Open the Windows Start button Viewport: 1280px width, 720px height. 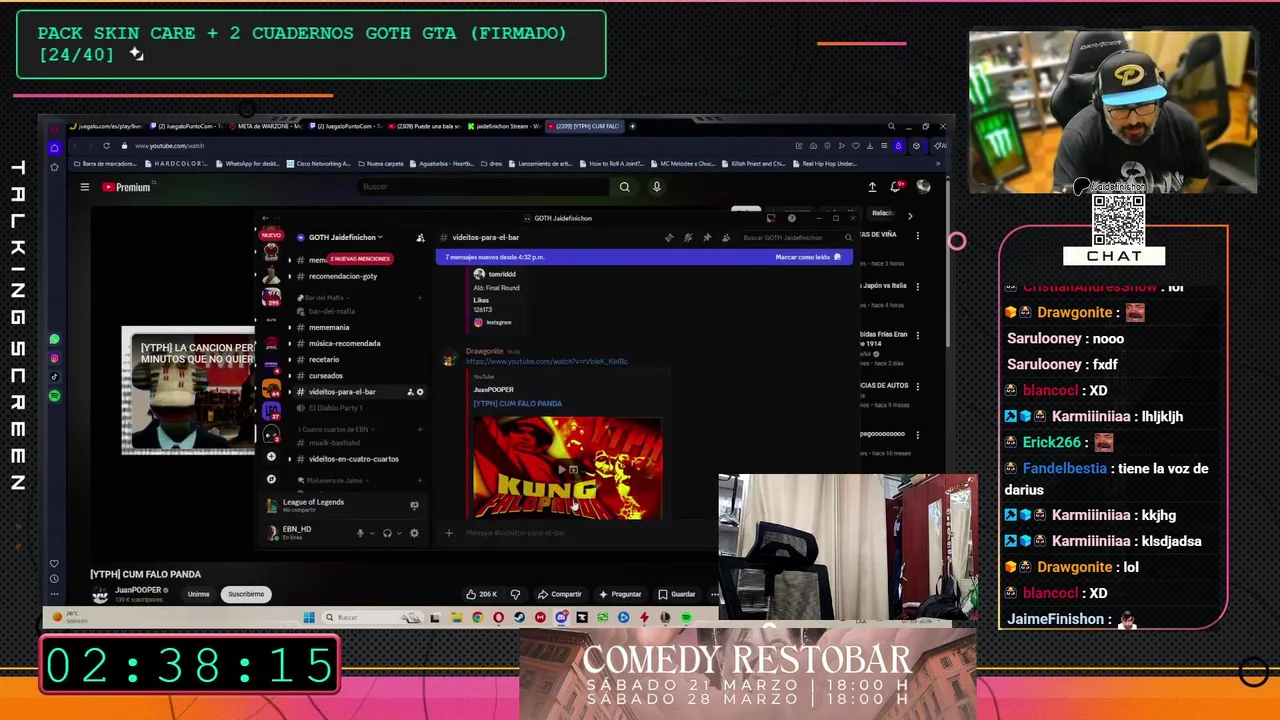[309, 617]
